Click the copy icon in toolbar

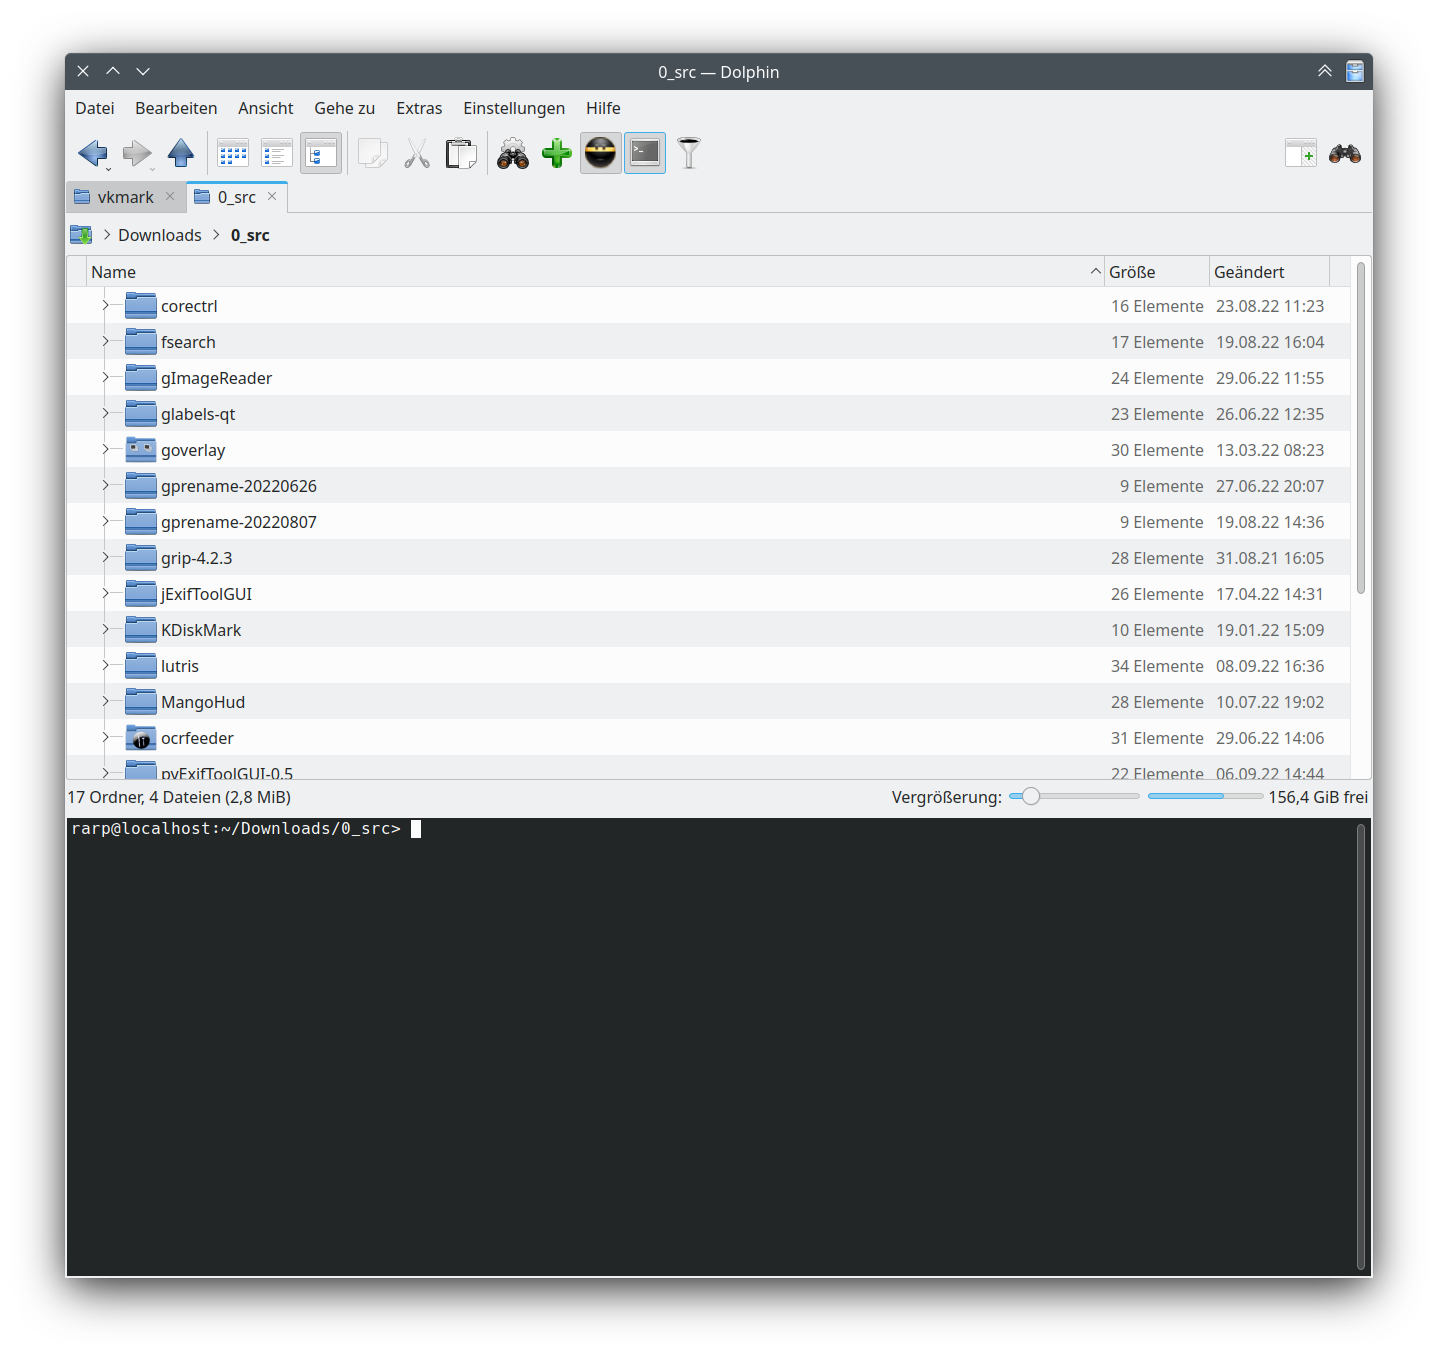click(373, 153)
